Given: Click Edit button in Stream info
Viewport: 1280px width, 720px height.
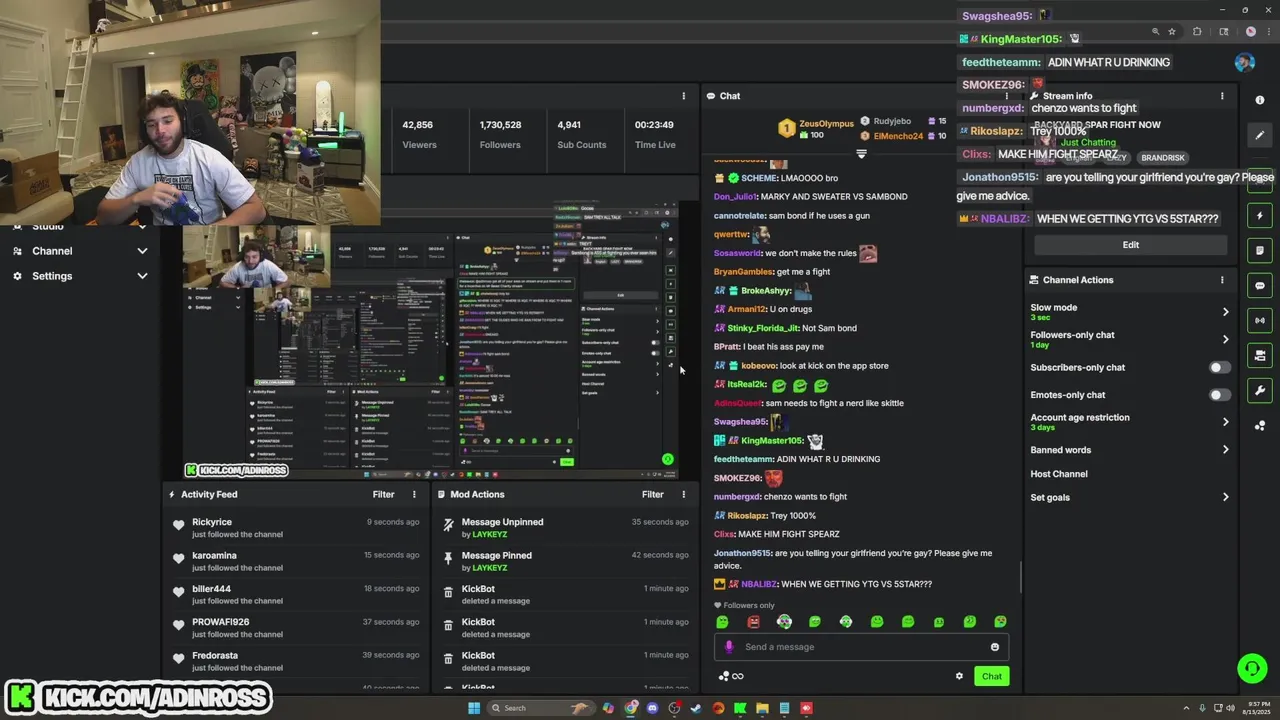Looking at the screenshot, I should [x=1131, y=245].
